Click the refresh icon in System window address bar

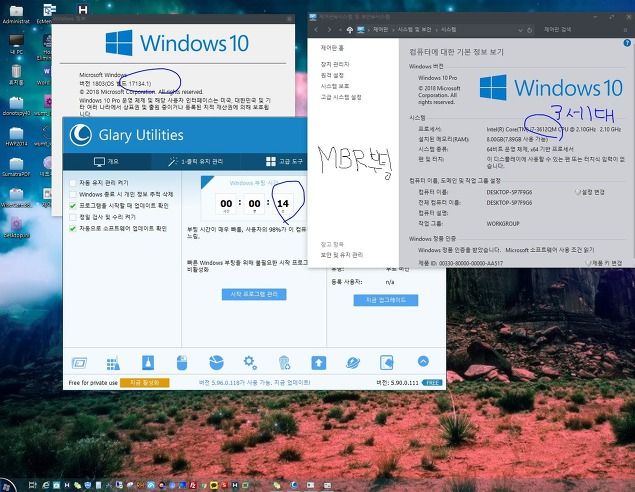click(529, 30)
